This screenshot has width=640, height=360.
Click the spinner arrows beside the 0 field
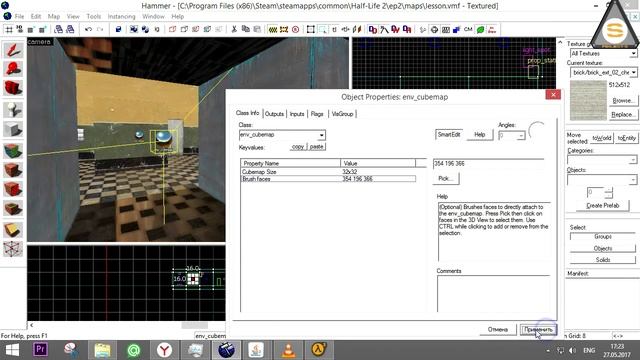[609, 193]
